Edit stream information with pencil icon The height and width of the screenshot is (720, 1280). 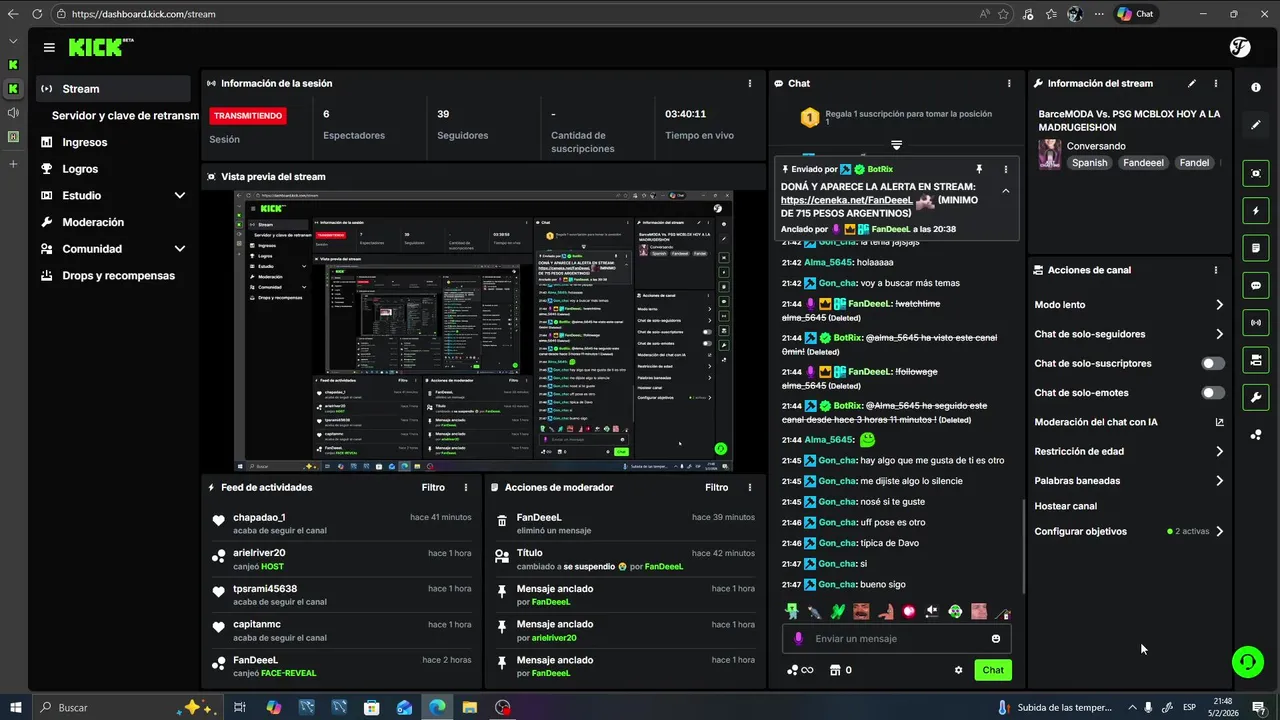click(x=1192, y=83)
